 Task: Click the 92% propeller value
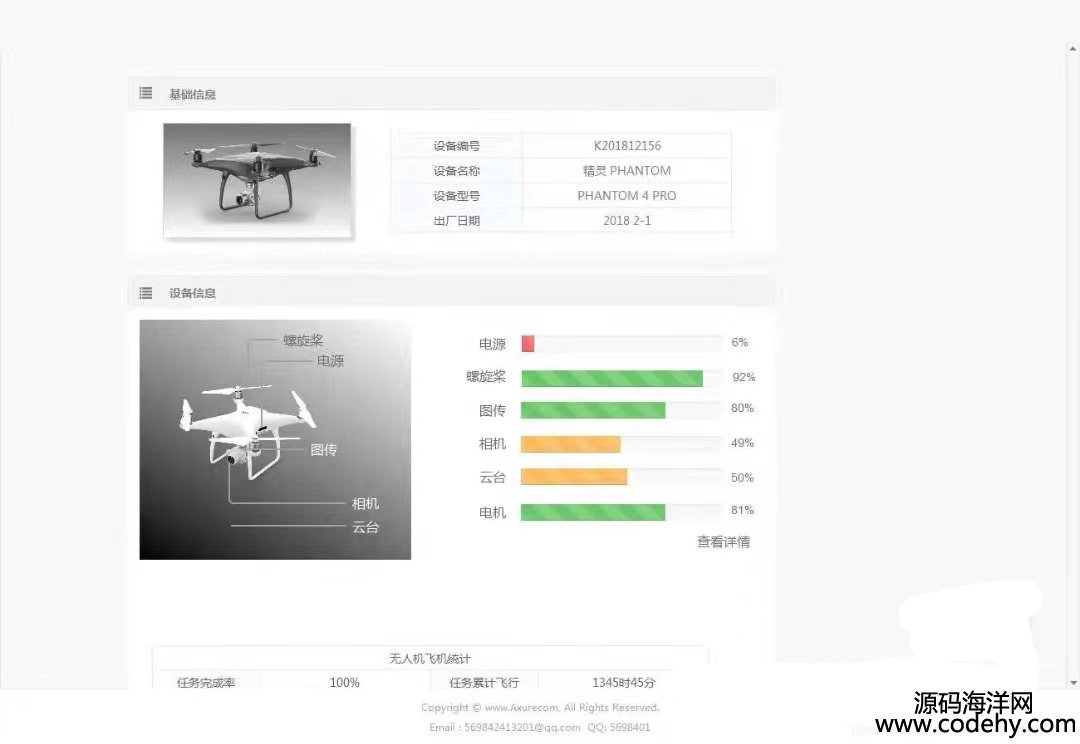coord(744,377)
